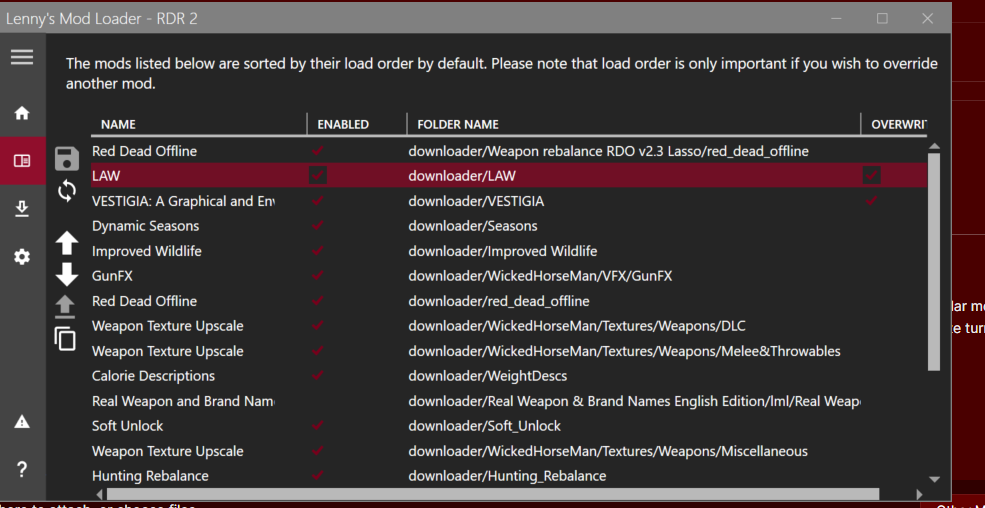
Task: Move selected mod up with arrow
Action: [66, 241]
